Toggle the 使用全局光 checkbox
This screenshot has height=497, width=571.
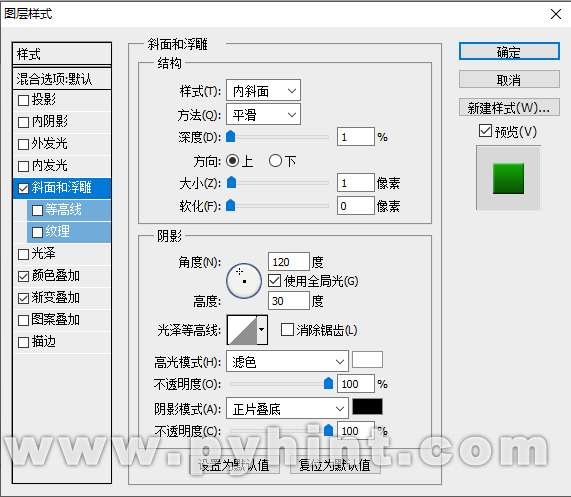click(275, 281)
